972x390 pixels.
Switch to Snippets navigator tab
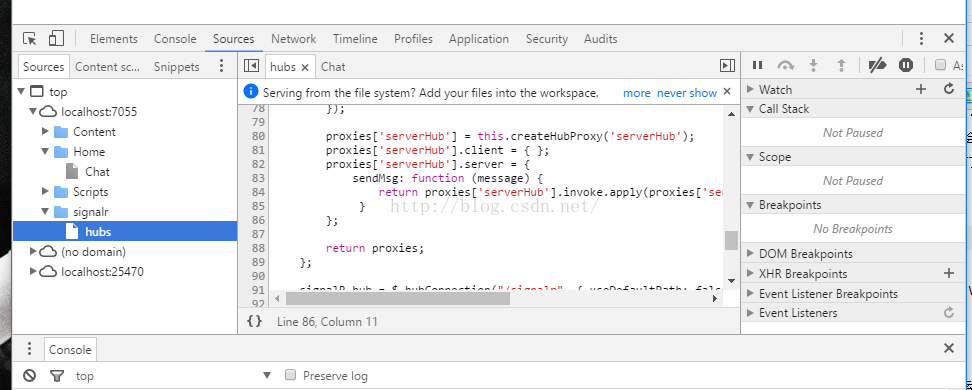pyautogui.click(x=177, y=66)
